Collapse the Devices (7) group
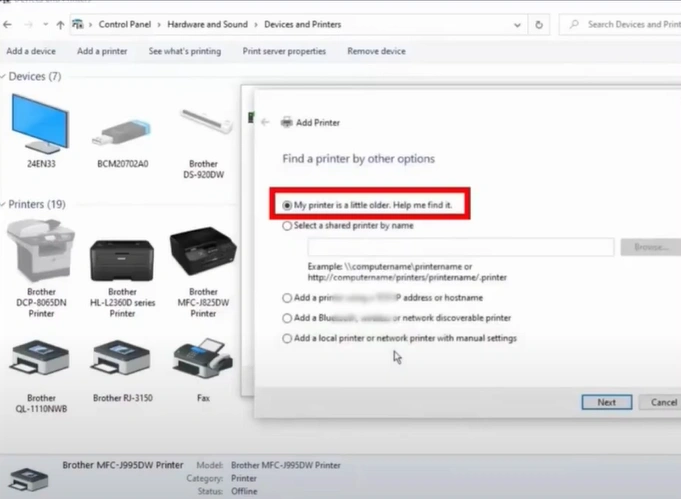Viewport: 681px width, 499px height. 5,77
